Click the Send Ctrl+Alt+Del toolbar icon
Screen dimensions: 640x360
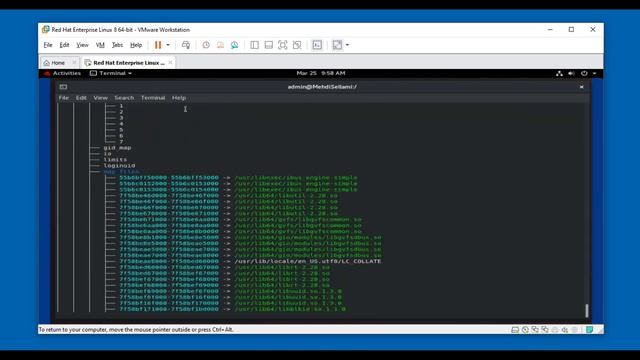pos(186,45)
